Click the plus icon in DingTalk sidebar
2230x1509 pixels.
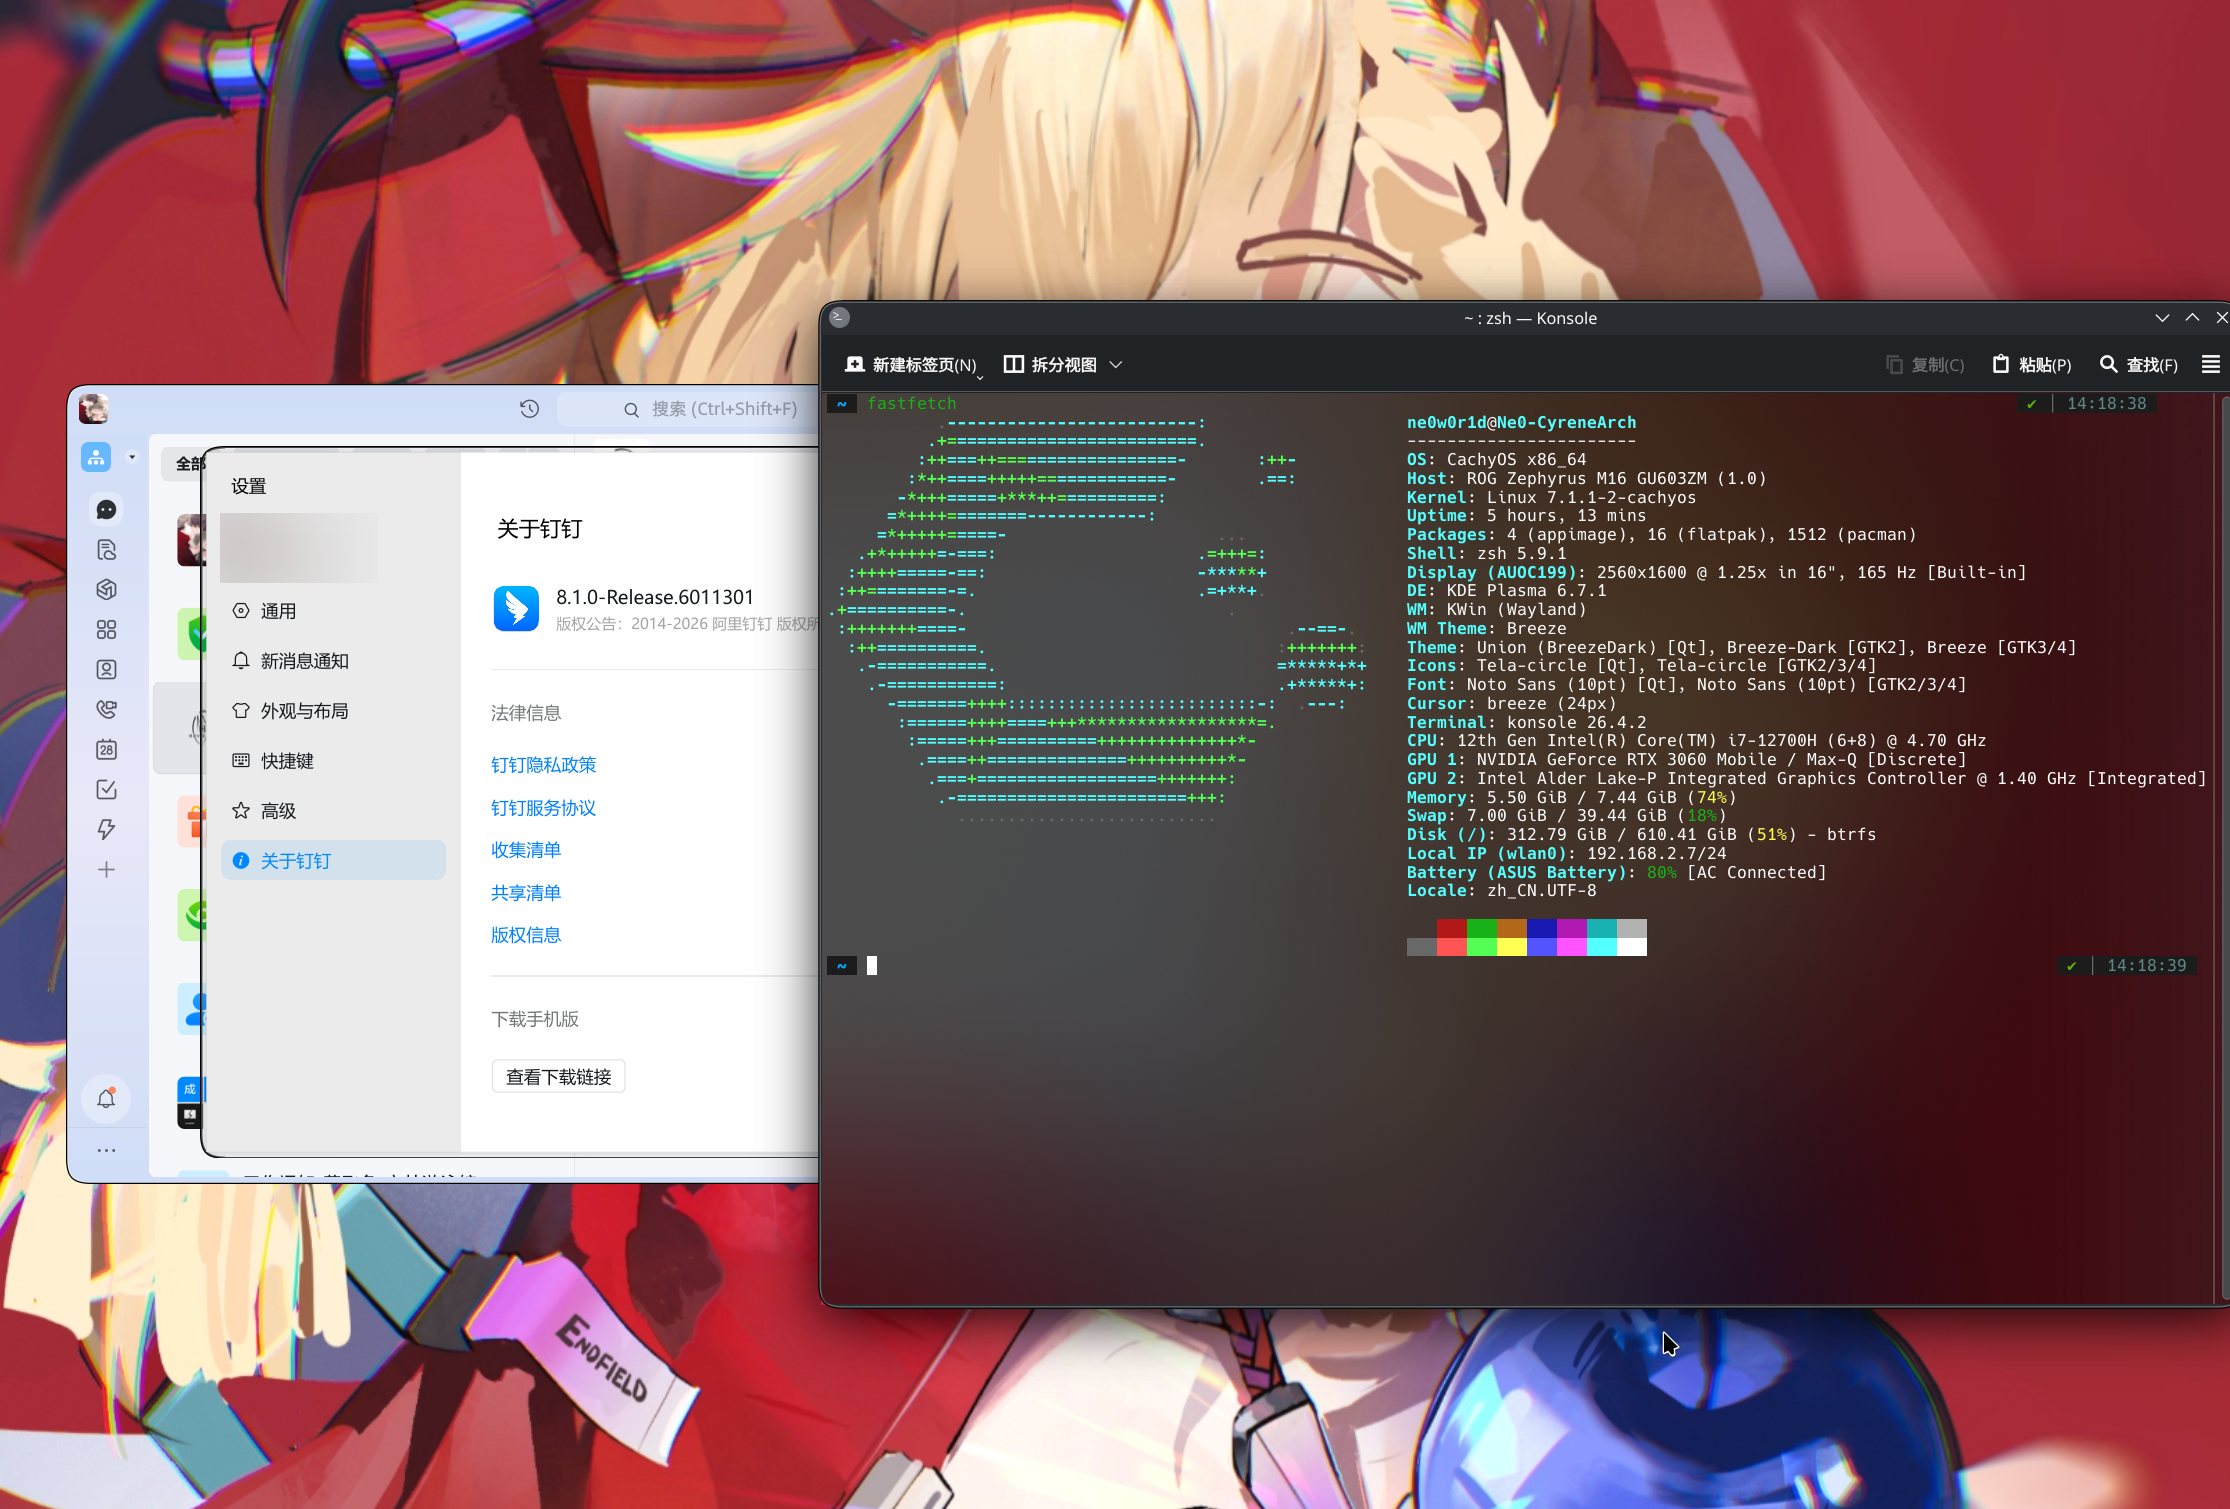(x=106, y=870)
